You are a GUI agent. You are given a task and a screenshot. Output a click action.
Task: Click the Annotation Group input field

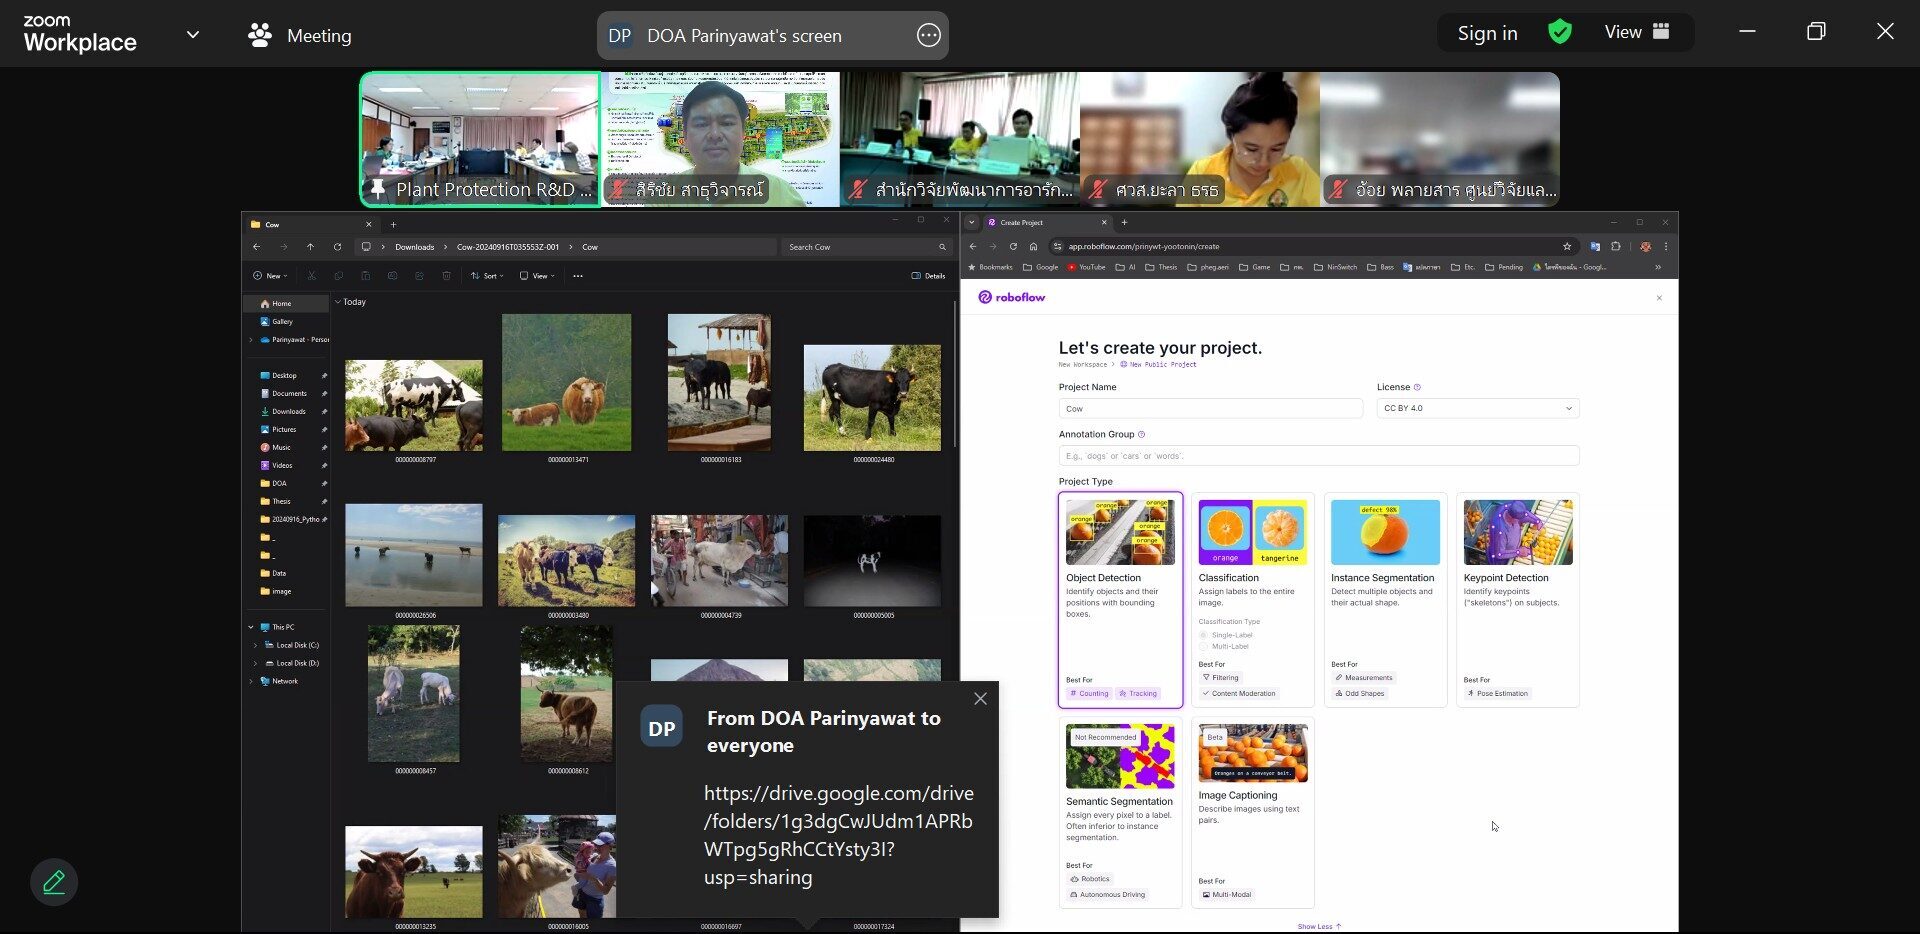tap(1319, 456)
